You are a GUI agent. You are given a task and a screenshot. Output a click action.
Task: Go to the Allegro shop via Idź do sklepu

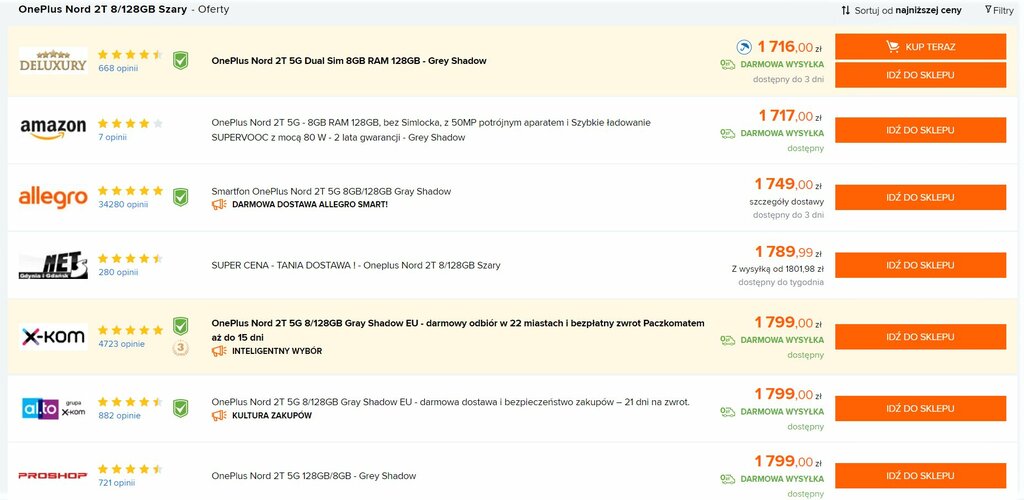(920, 197)
